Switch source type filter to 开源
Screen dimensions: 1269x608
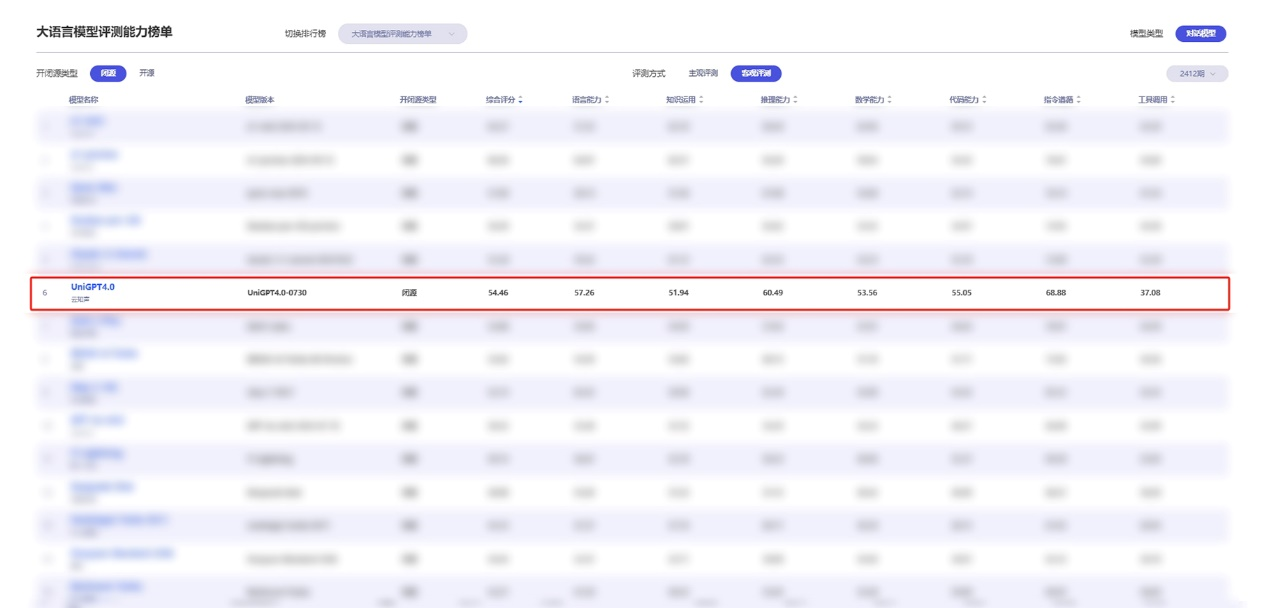147,73
